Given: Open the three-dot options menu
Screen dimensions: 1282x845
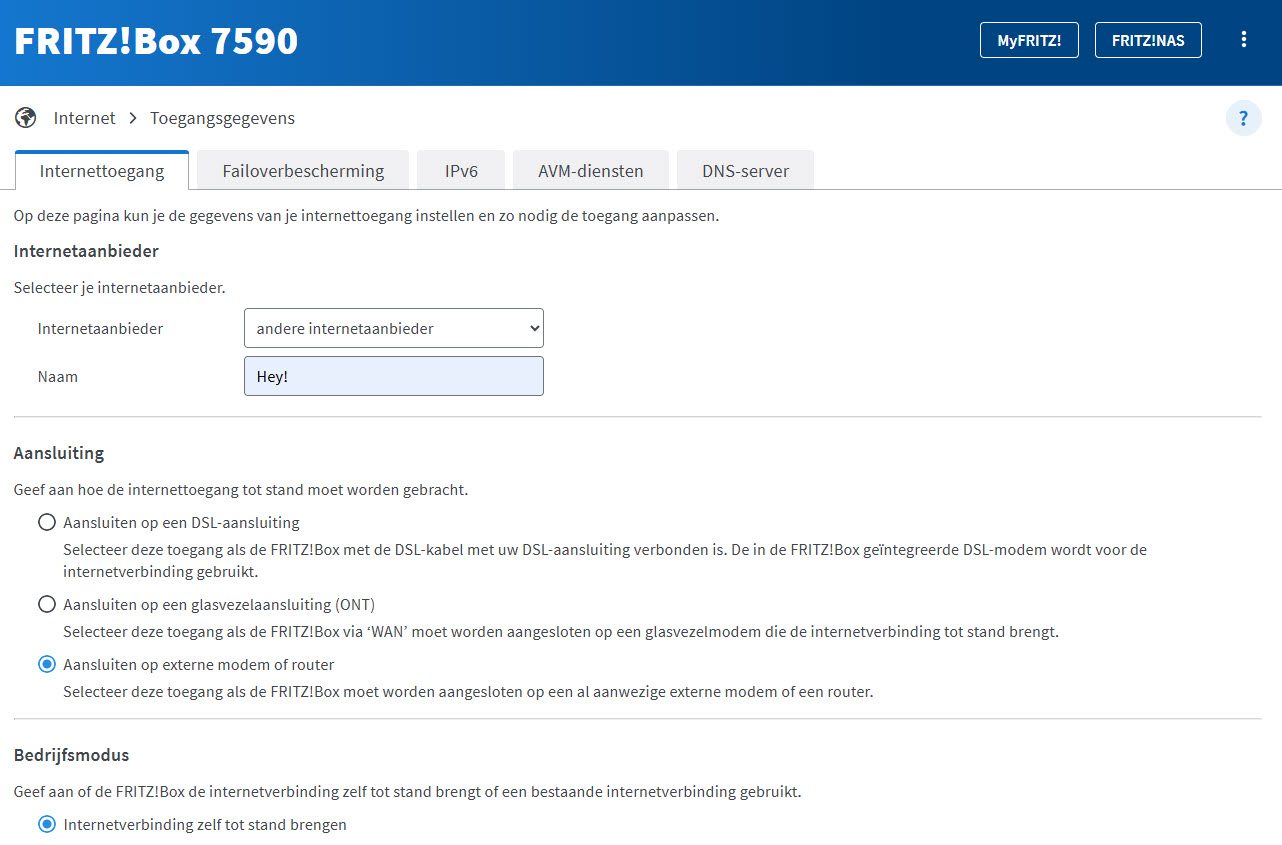Looking at the screenshot, I should (1244, 40).
